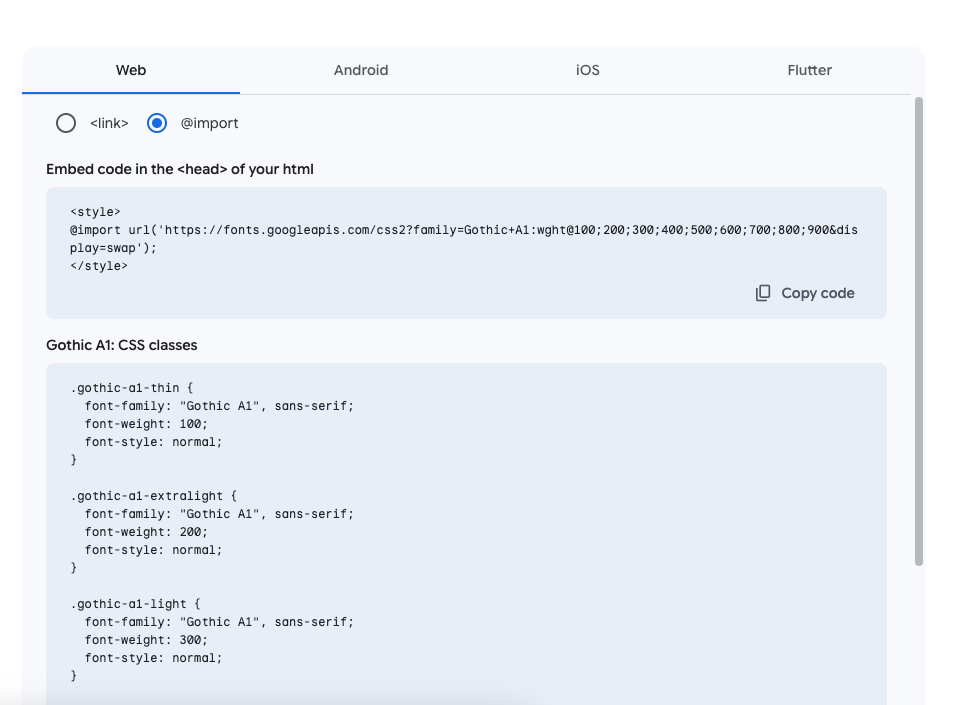Click the 'font-weight: 300;' line
Viewport: 962px width, 705px height.
tap(146, 640)
